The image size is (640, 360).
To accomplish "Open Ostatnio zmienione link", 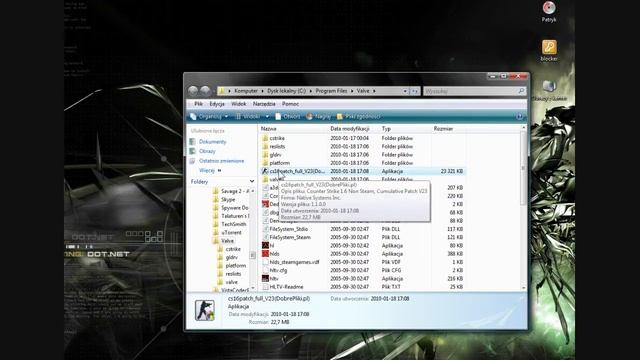I will [x=221, y=161].
